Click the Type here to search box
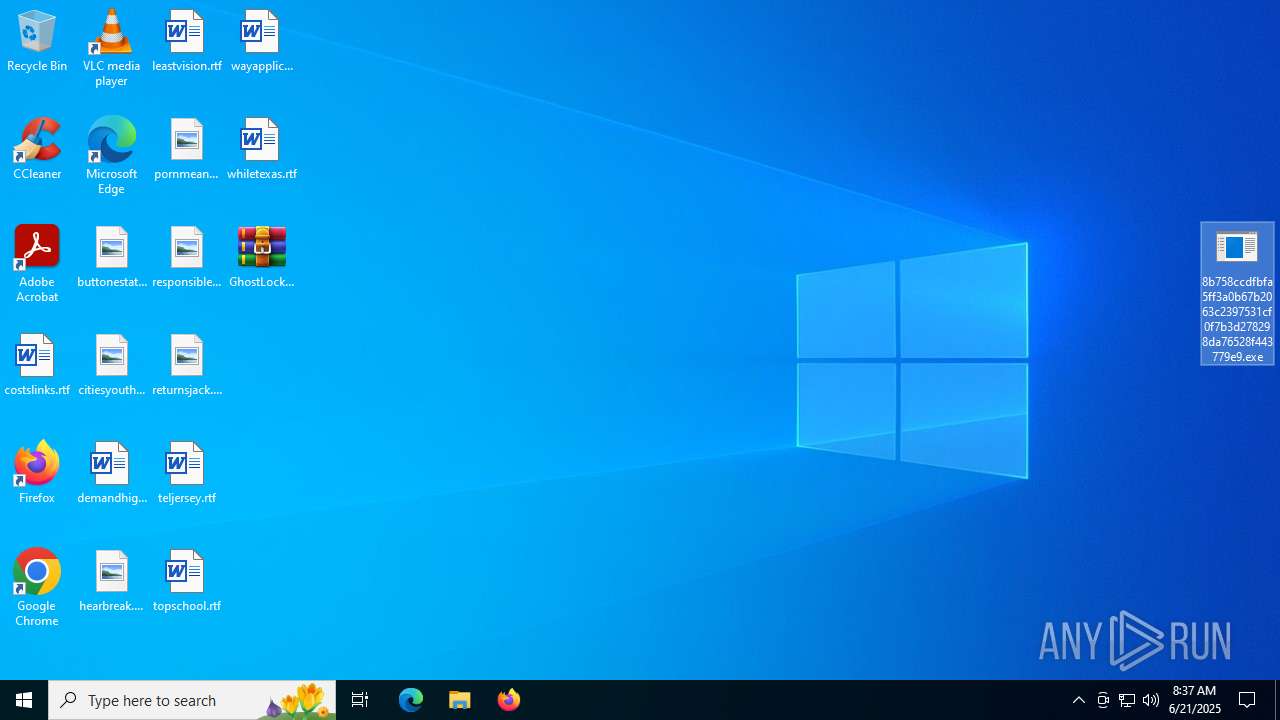Image resolution: width=1280 pixels, height=720 pixels. click(x=192, y=700)
